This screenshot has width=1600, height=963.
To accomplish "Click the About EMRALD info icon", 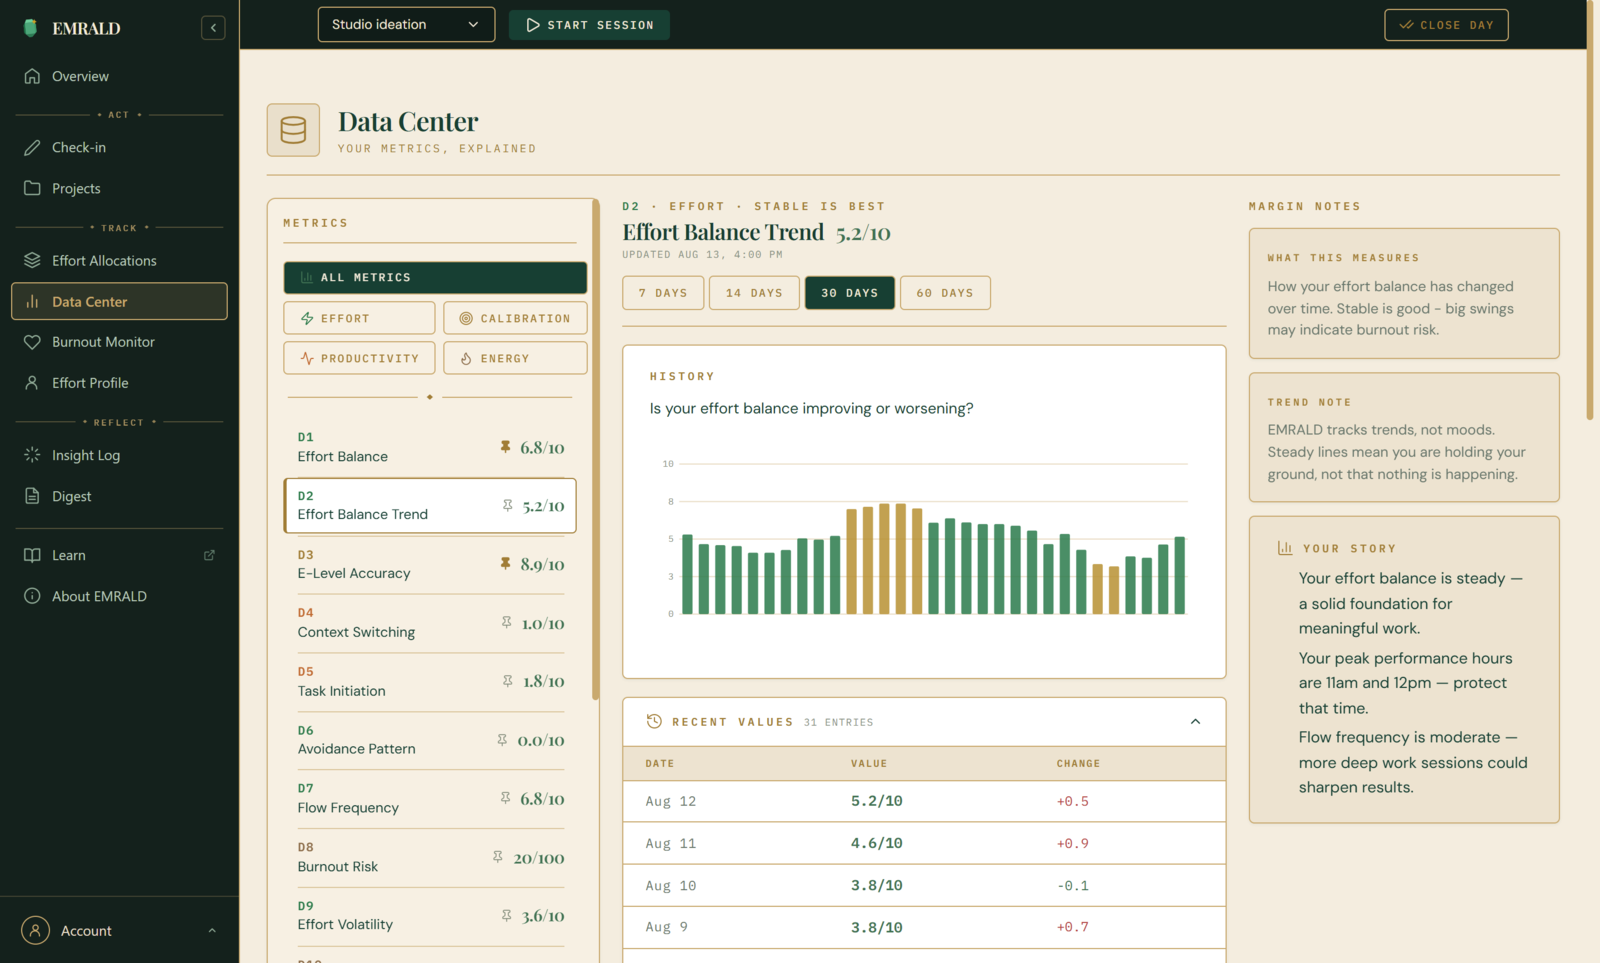I will click(32, 596).
